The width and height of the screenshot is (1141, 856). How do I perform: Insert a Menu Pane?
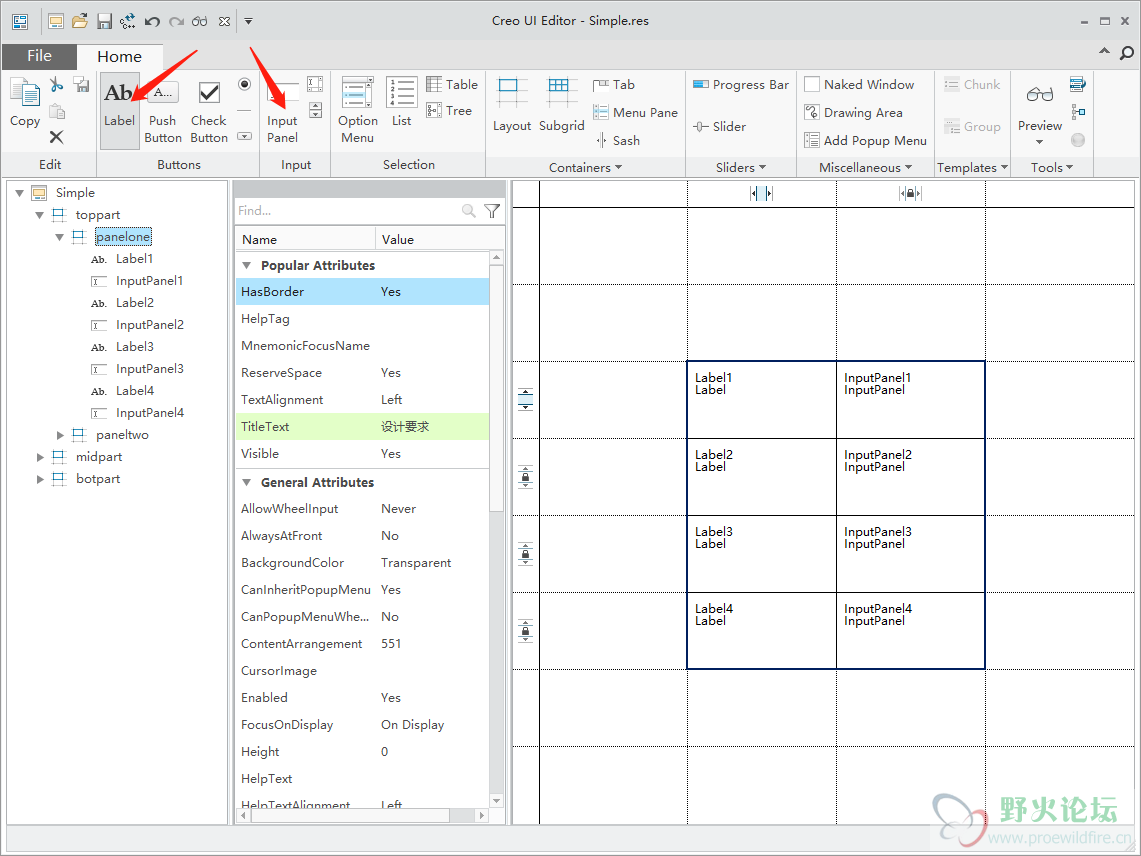pos(635,112)
